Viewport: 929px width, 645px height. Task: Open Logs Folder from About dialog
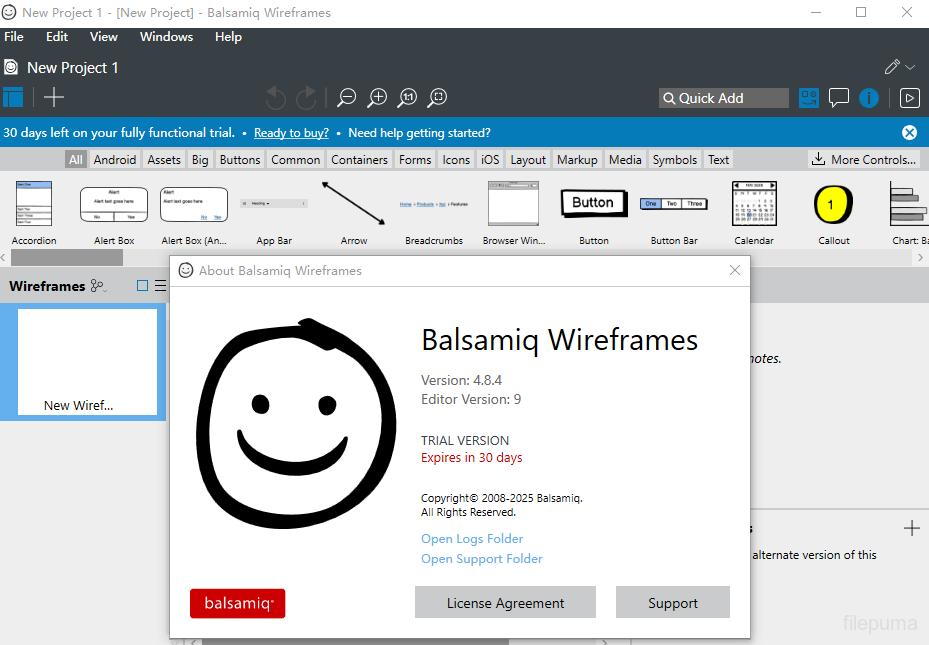pyautogui.click(x=472, y=538)
